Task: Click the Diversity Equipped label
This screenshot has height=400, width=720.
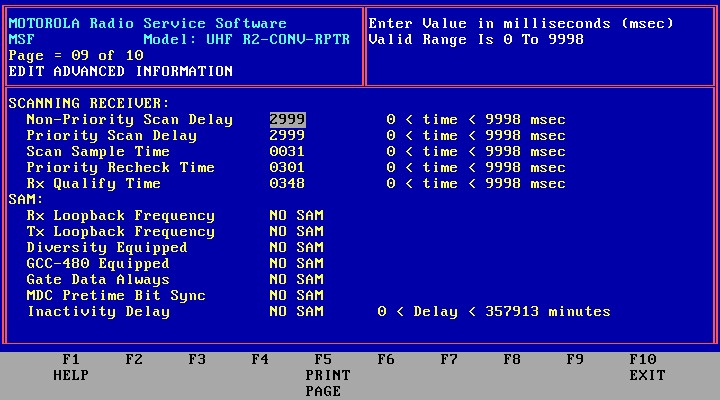Action: tap(107, 248)
